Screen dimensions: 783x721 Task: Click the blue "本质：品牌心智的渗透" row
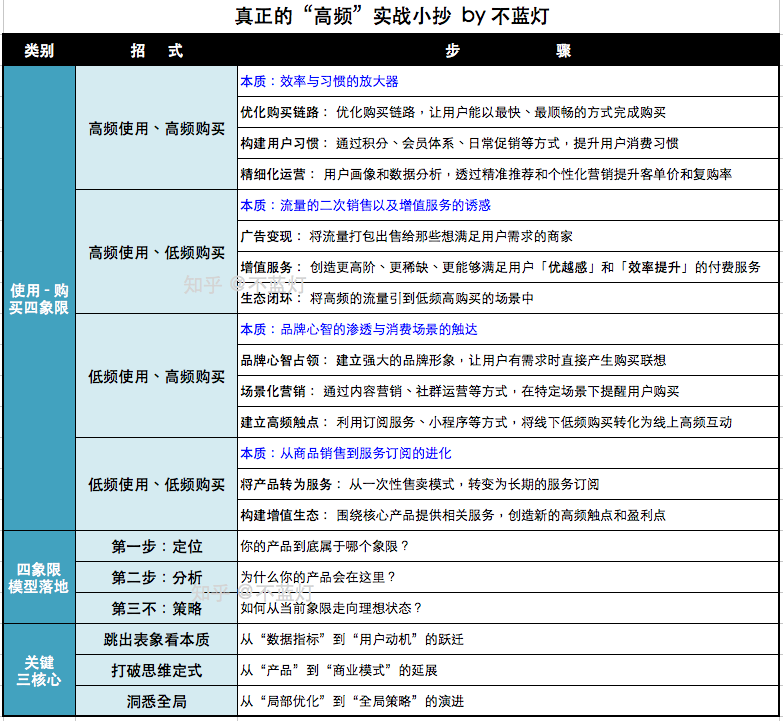[x=358, y=329]
